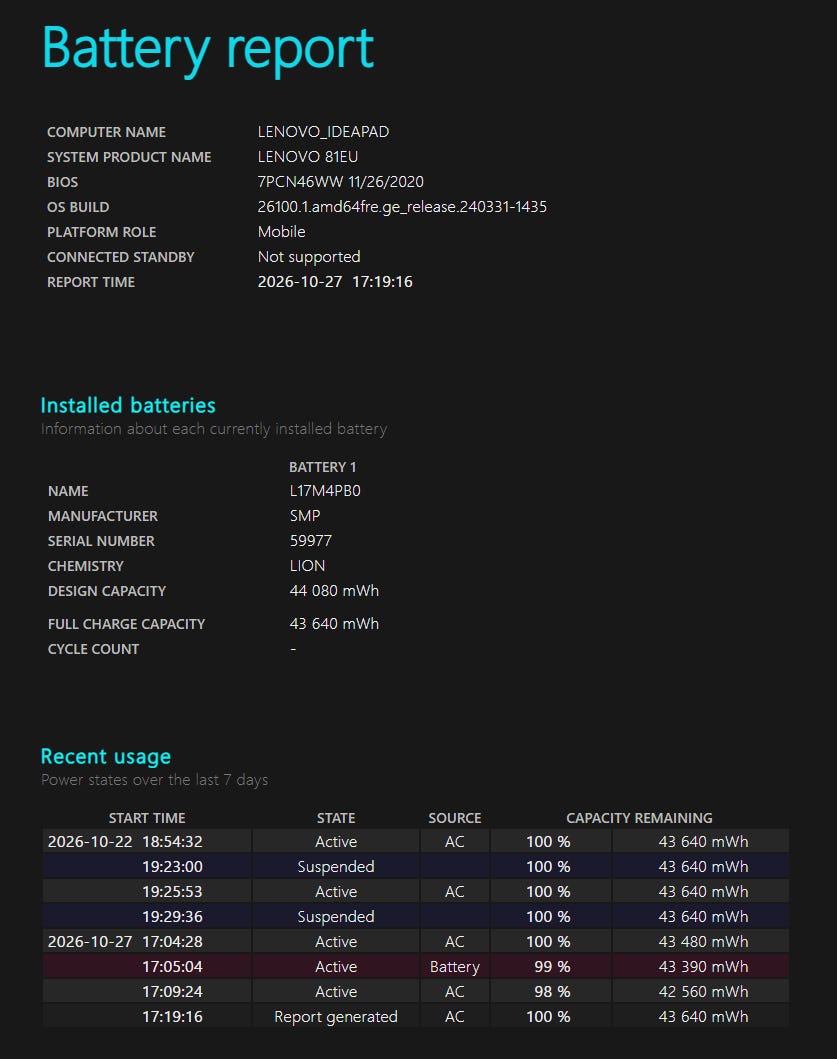
Task: Select the computer name value "LENOVO_IDEAPAD"
Action: (x=323, y=132)
